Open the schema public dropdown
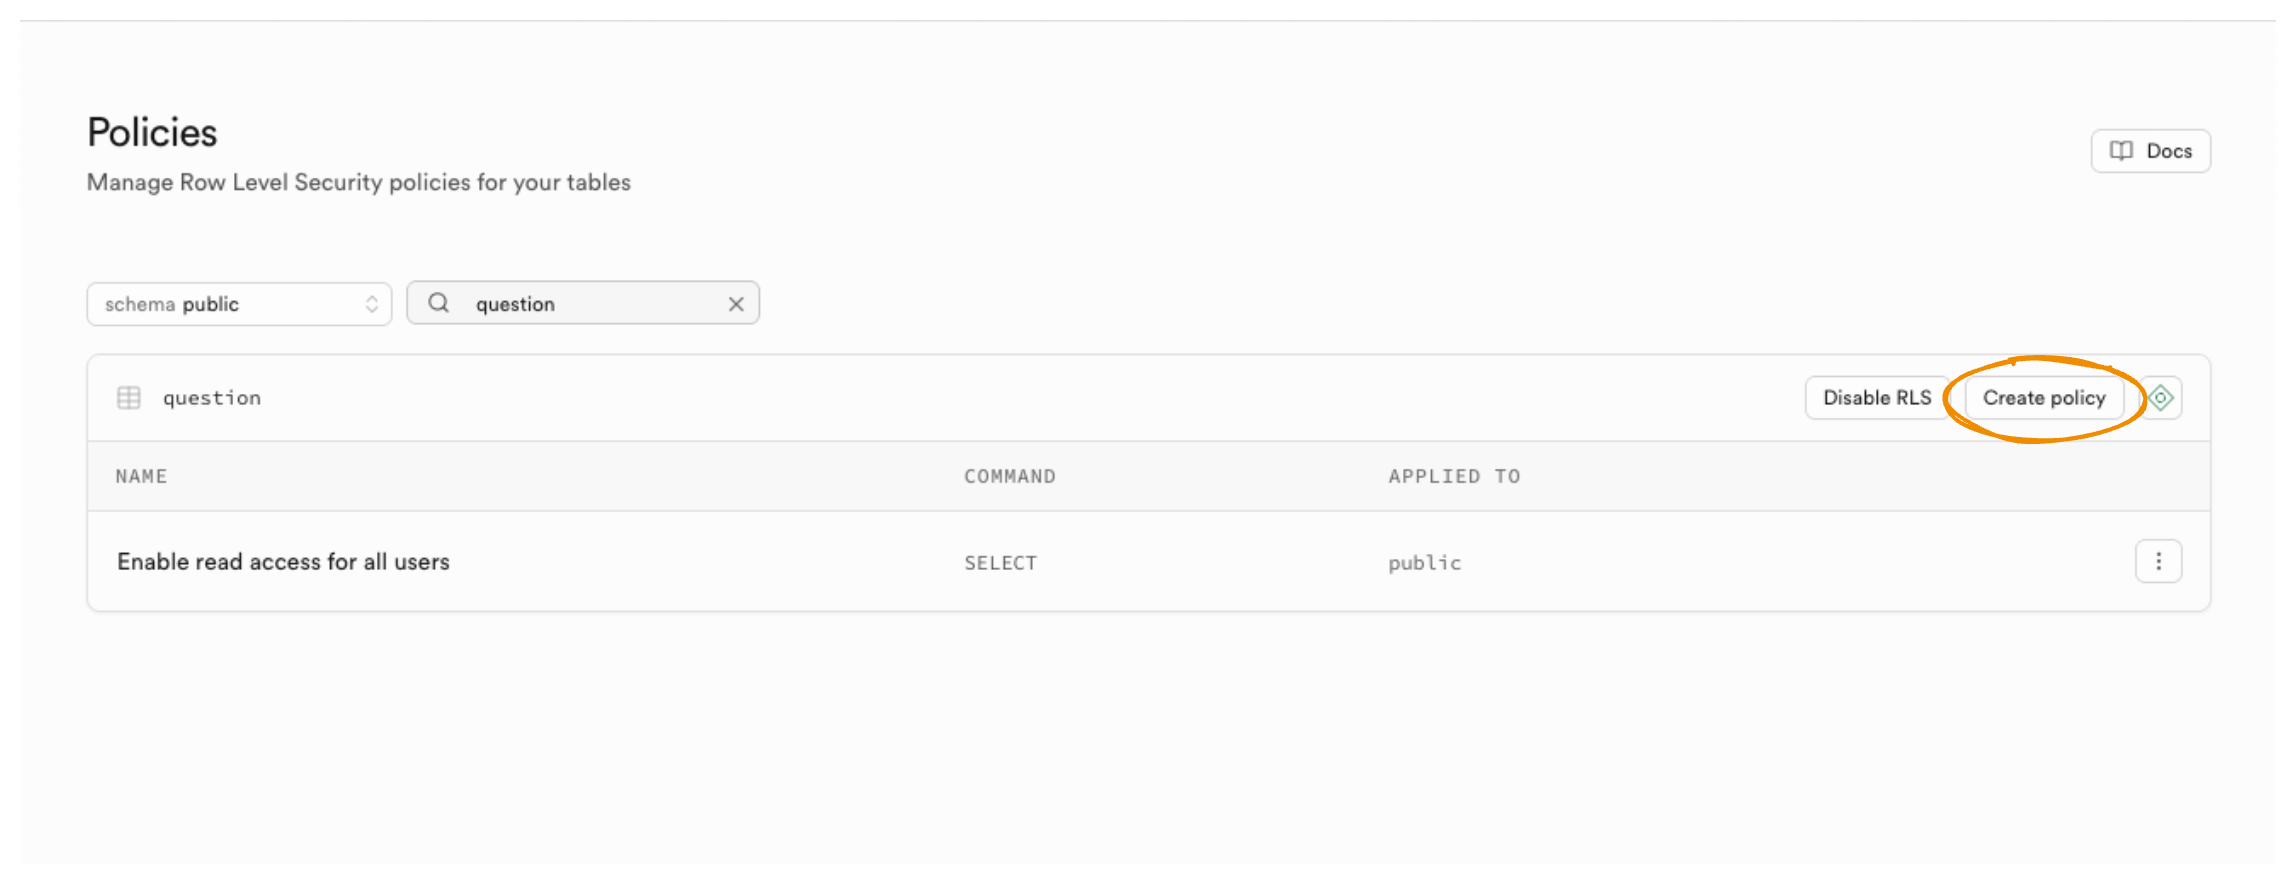The height and width of the screenshot is (884, 2296). click(x=238, y=304)
